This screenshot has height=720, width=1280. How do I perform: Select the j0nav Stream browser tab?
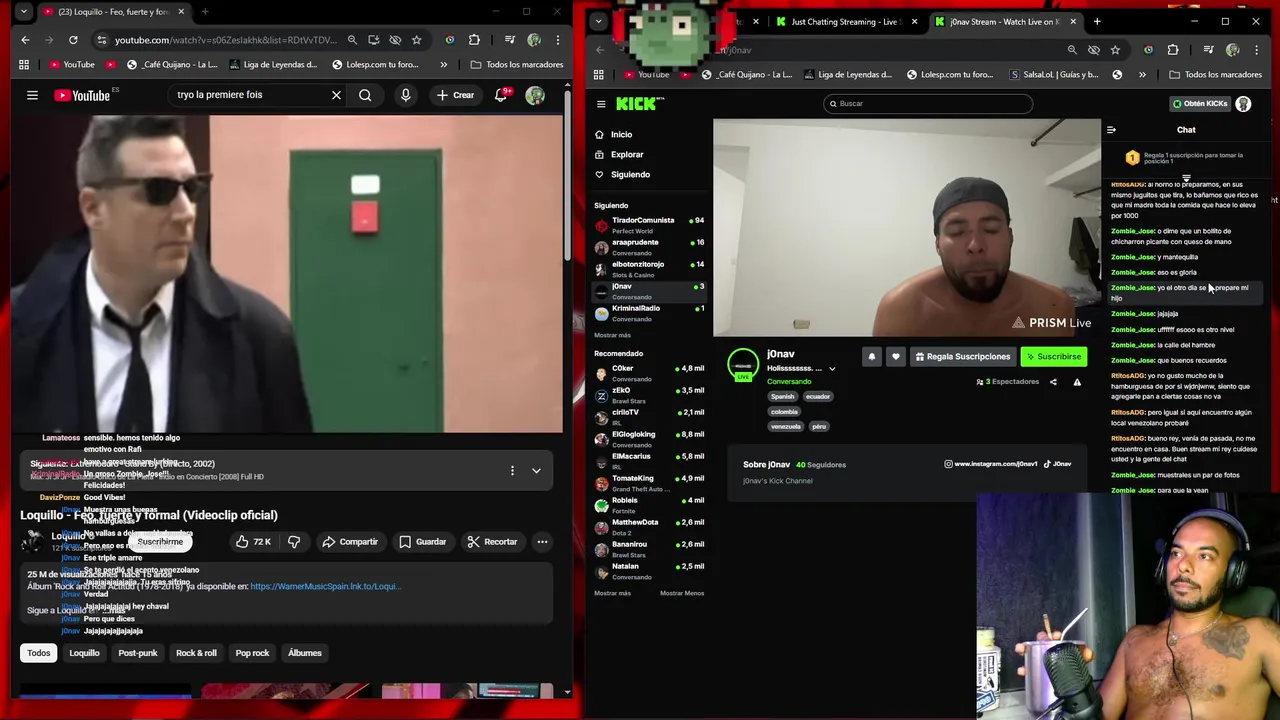click(x=1003, y=22)
